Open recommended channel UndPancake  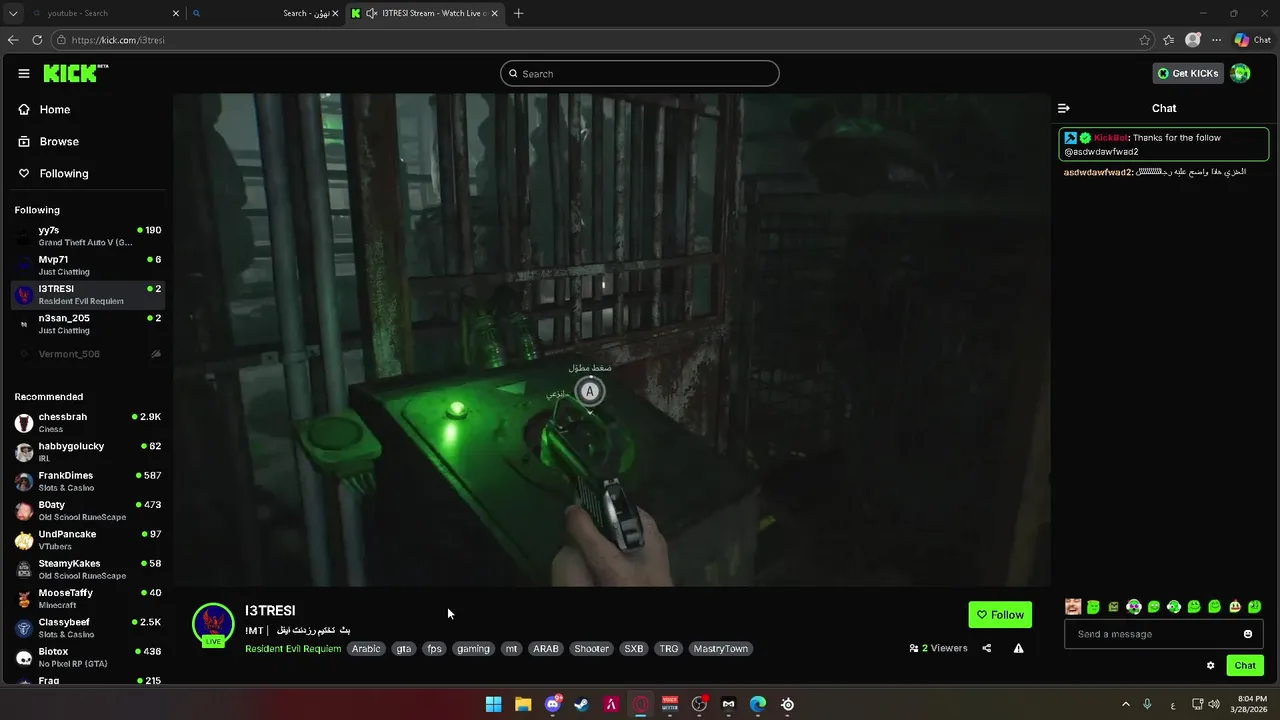[88, 539]
